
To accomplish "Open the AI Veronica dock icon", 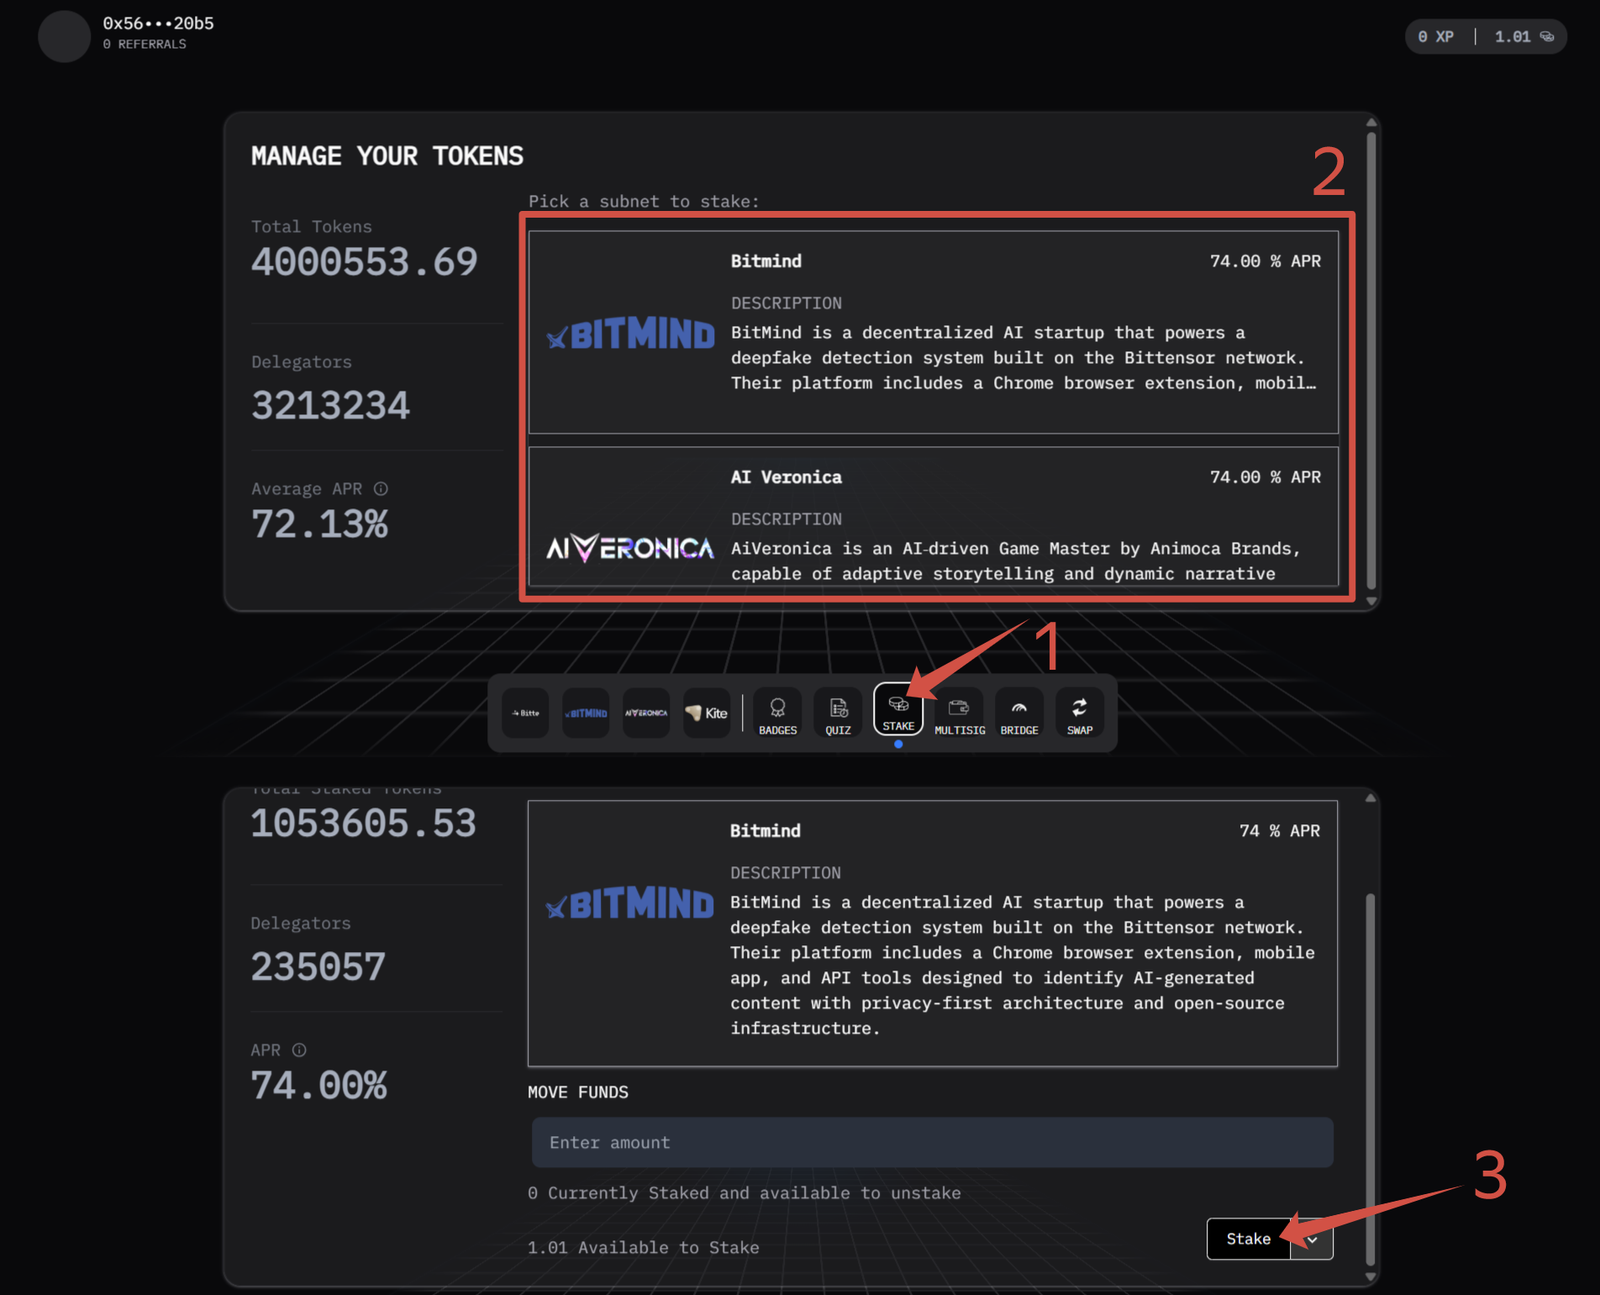I will (646, 713).
